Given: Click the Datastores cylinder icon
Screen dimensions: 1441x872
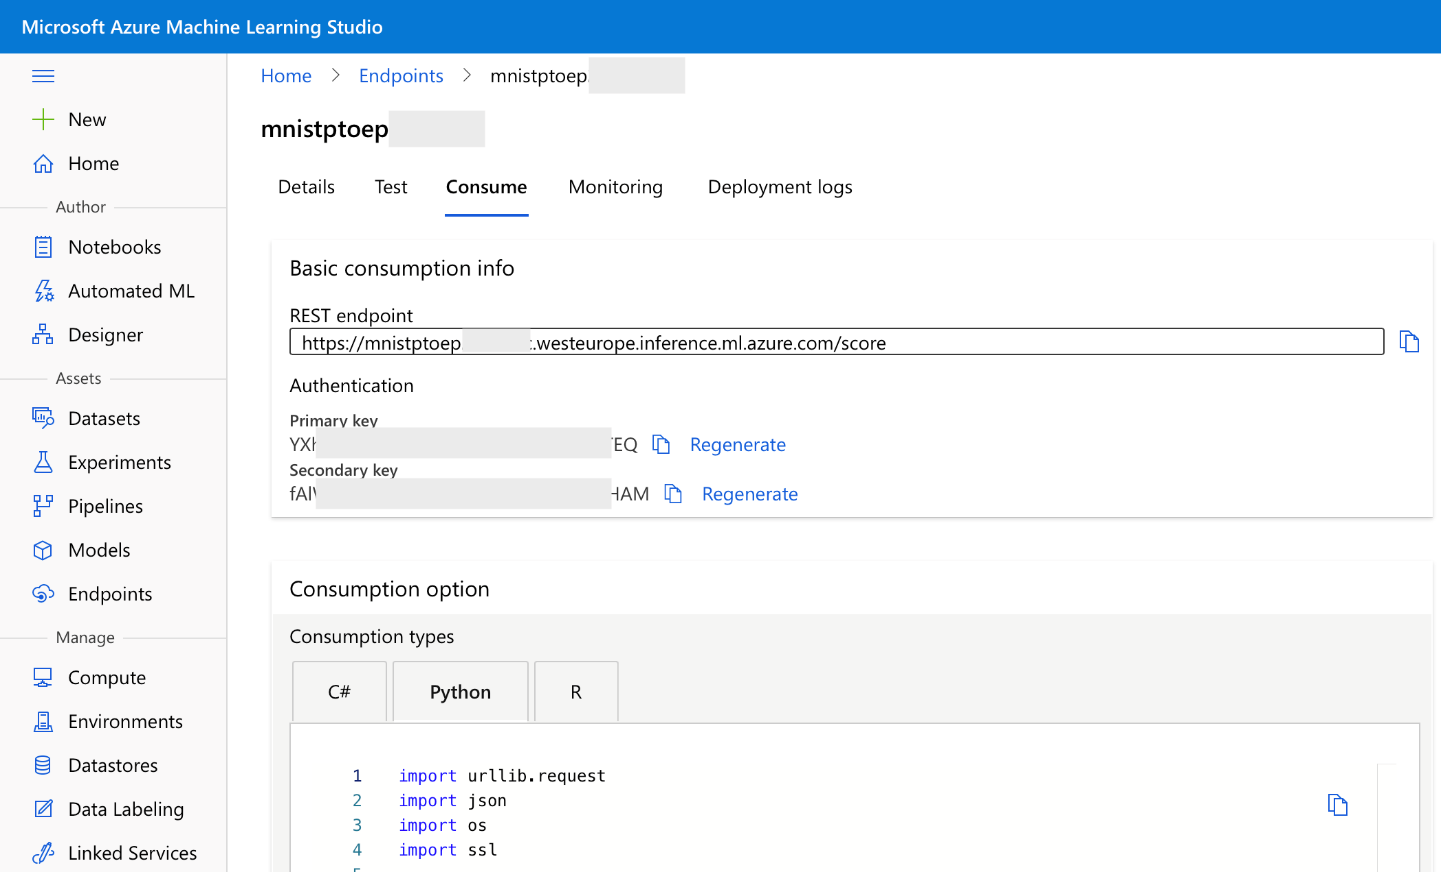Looking at the screenshot, I should pyautogui.click(x=43, y=765).
